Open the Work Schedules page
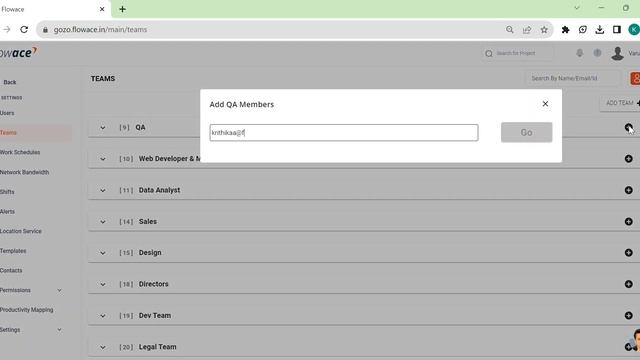The image size is (640, 360). pyautogui.click(x=20, y=152)
